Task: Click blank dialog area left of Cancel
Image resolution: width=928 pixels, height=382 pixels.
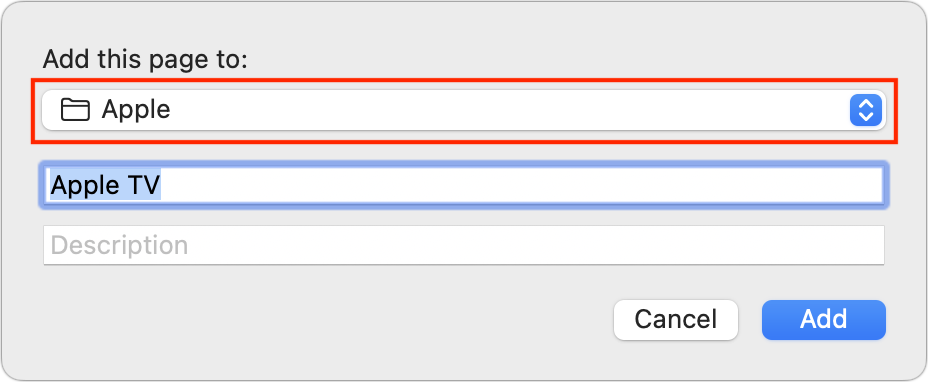Action: (x=326, y=320)
